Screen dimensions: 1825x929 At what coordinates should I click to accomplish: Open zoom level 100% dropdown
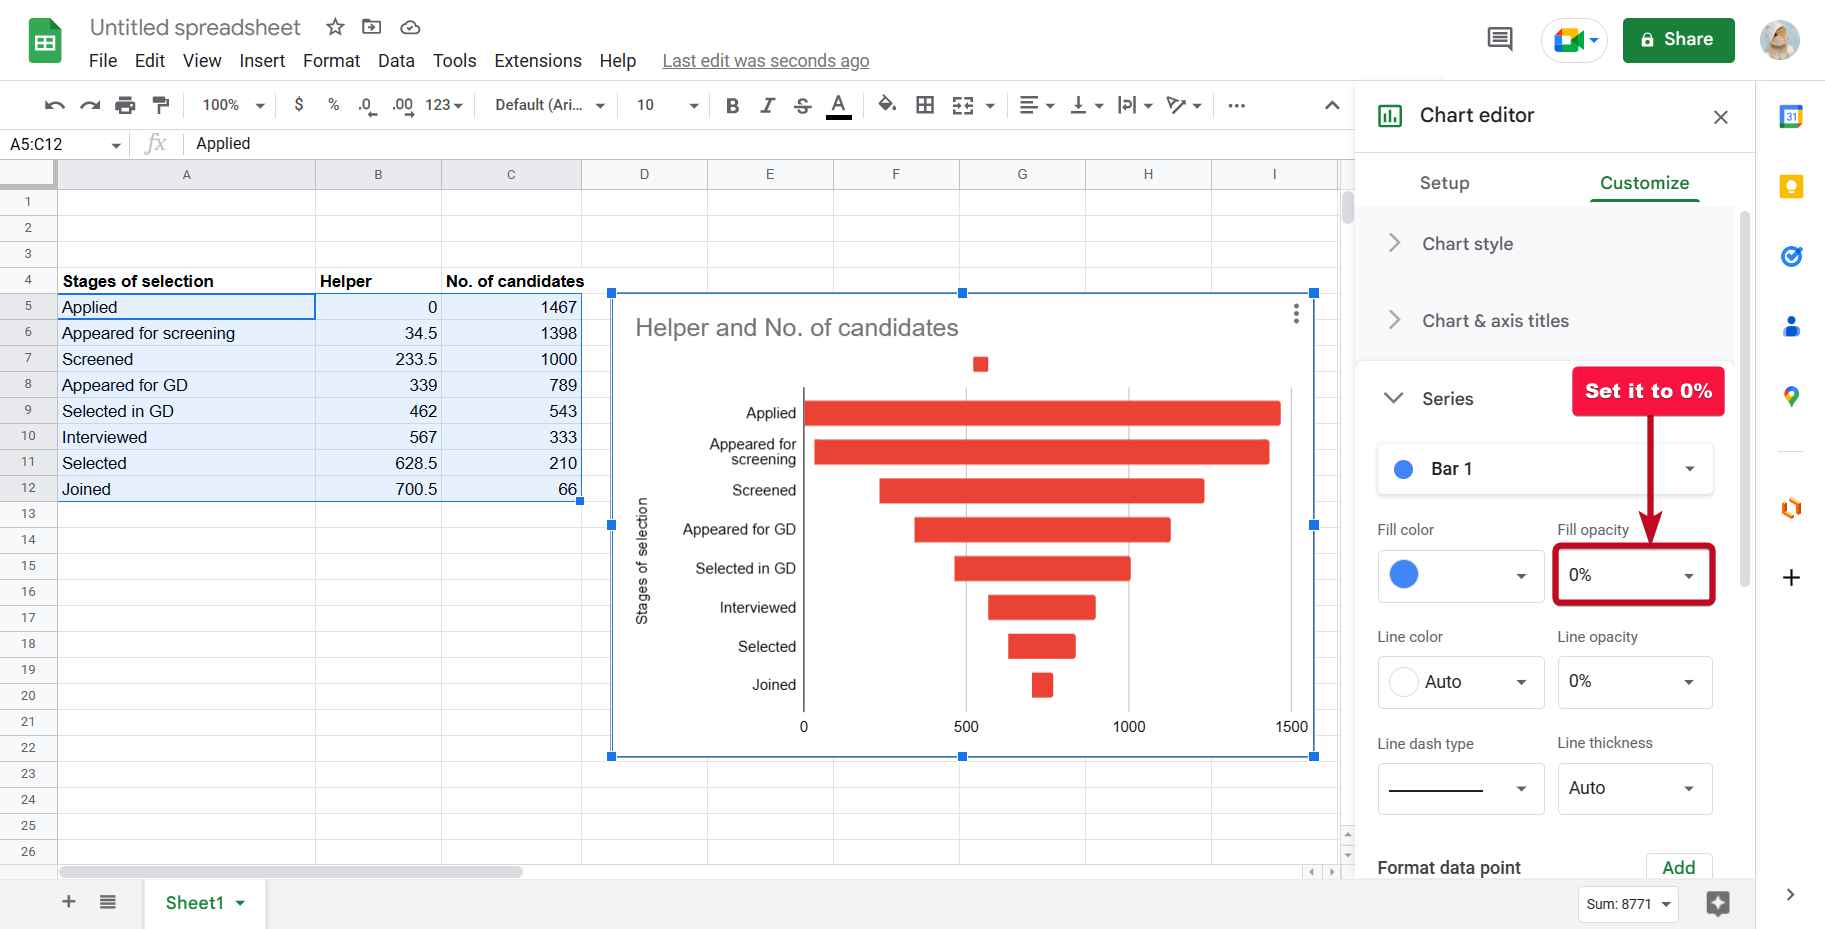pyautogui.click(x=233, y=105)
